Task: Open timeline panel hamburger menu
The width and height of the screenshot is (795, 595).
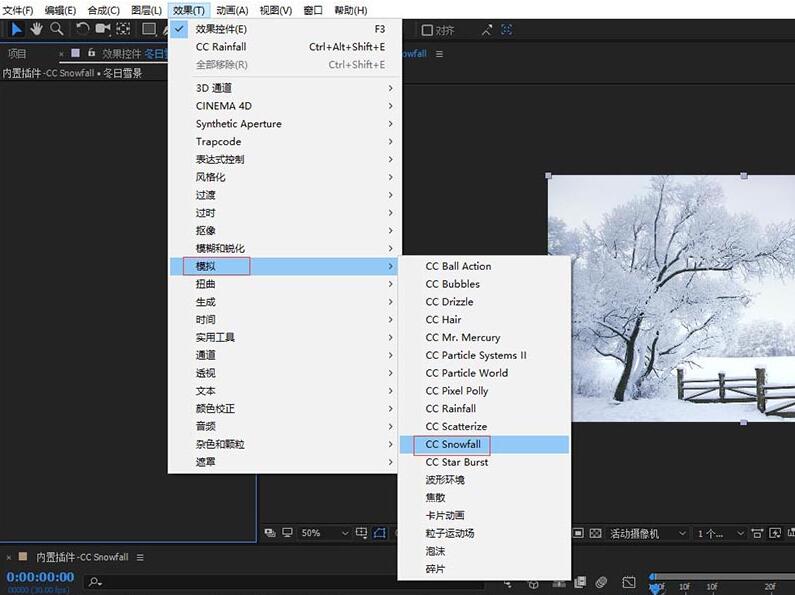Action: (x=140, y=557)
